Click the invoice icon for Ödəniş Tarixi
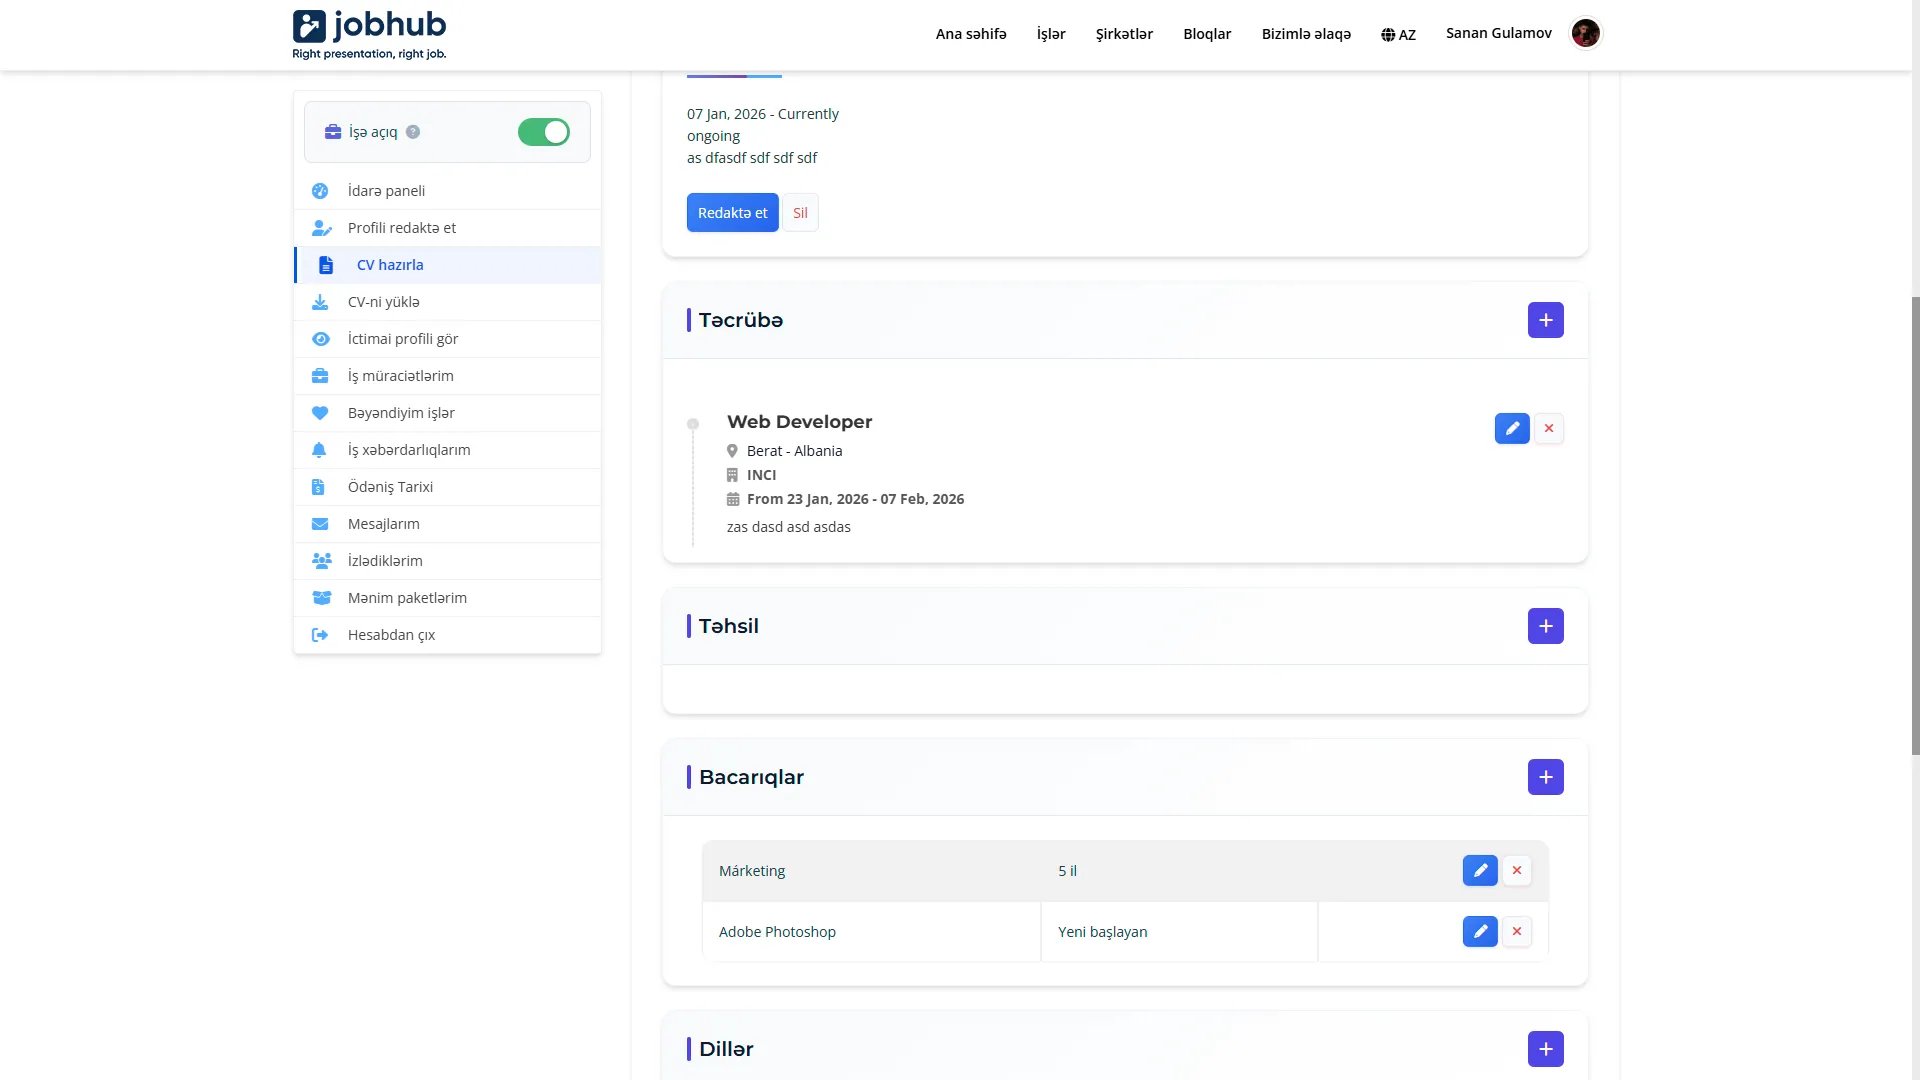This screenshot has width=1920, height=1080. (x=318, y=487)
